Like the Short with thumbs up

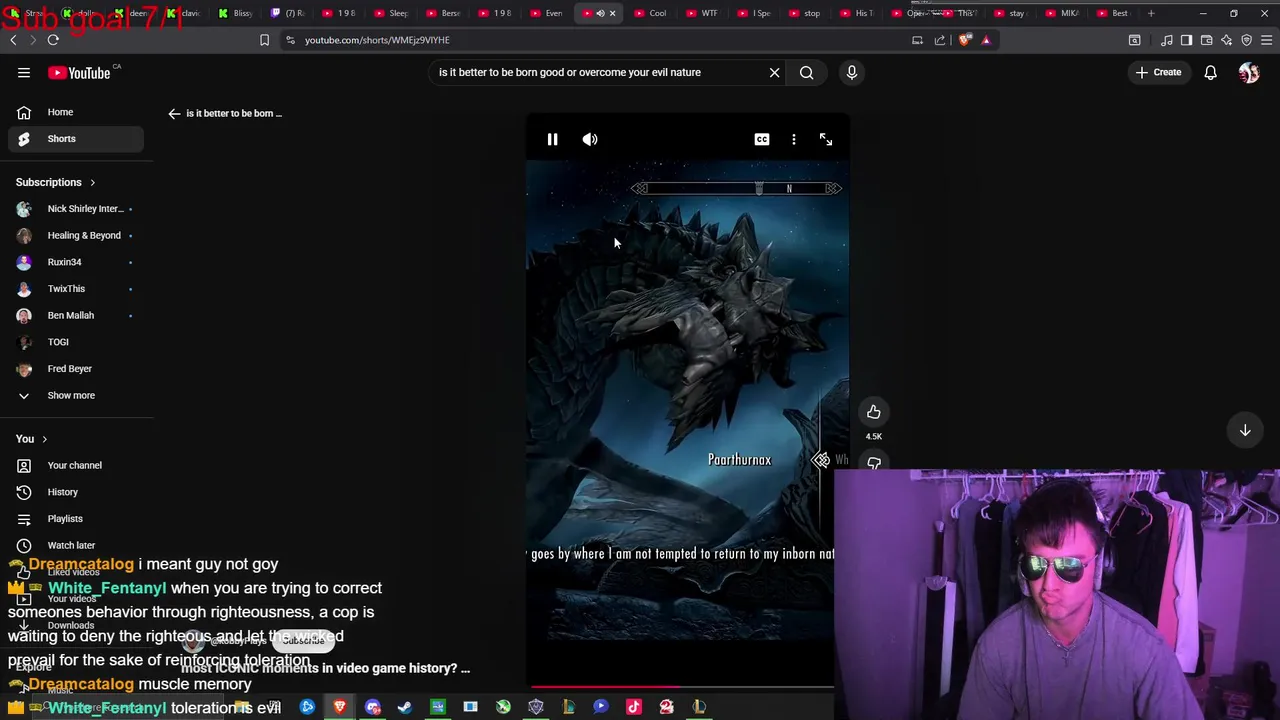point(874,412)
